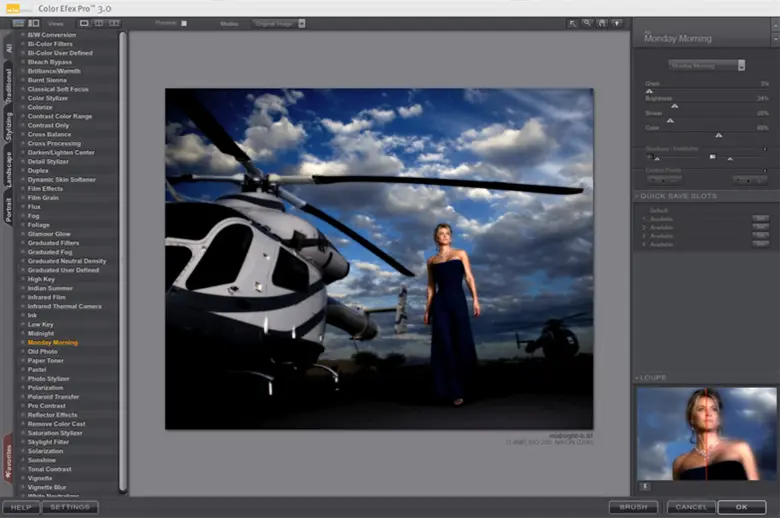The height and width of the screenshot is (518, 780).
Task: Open the Portrait category tab
Action: 8,209
